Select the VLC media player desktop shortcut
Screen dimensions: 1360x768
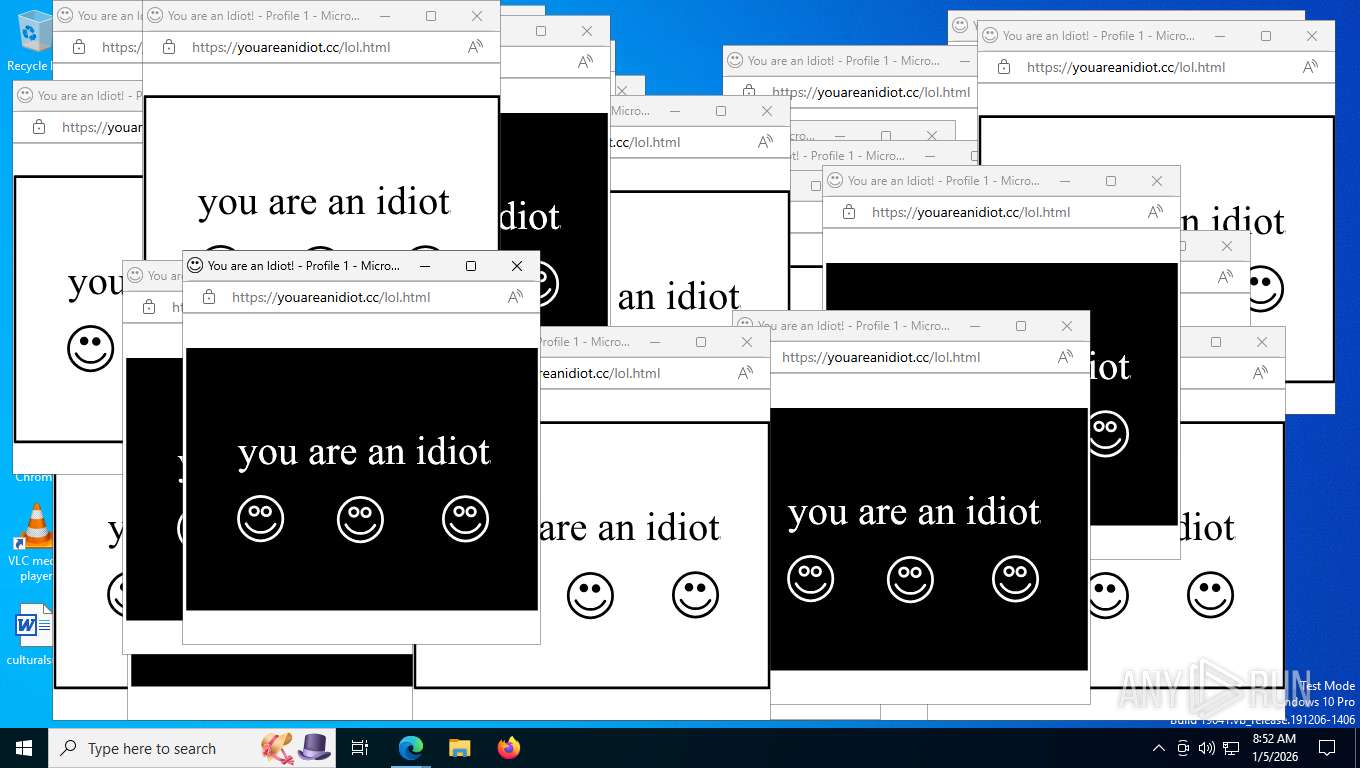[x=34, y=542]
